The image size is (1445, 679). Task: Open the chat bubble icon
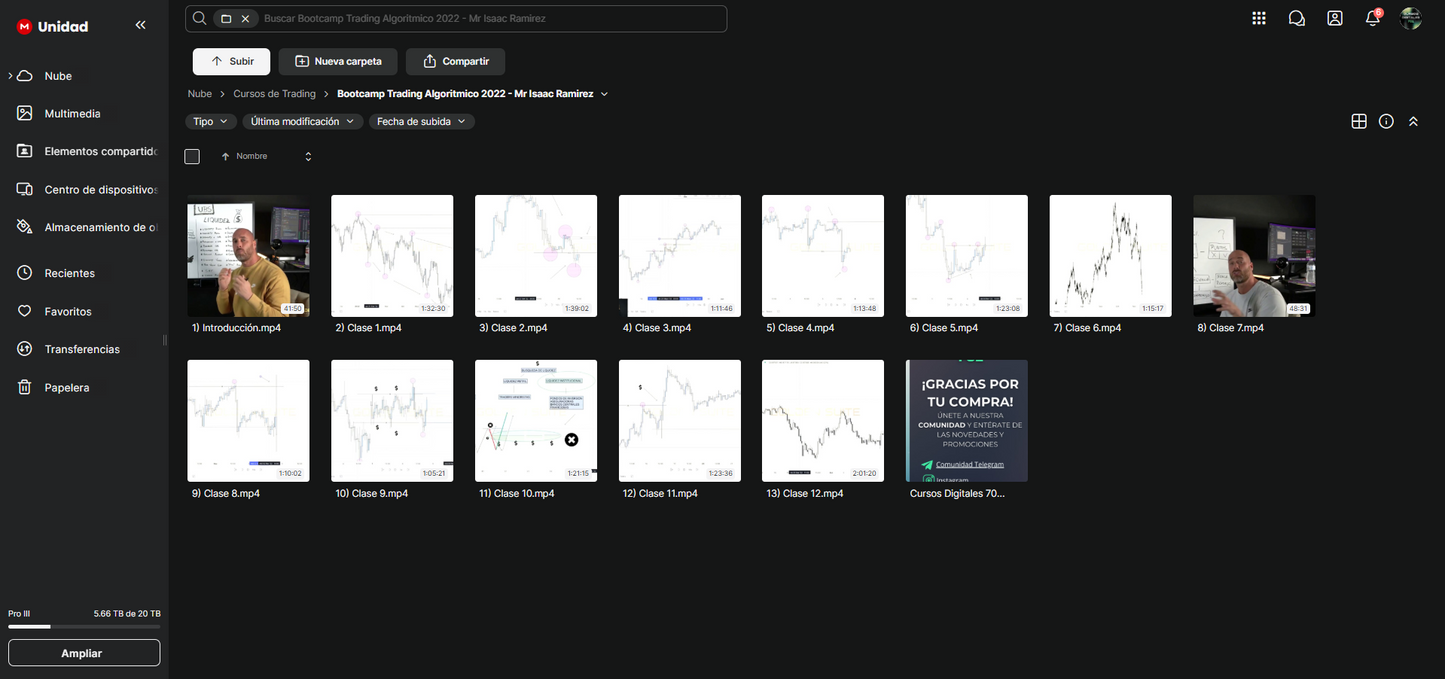click(x=1297, y=18)
